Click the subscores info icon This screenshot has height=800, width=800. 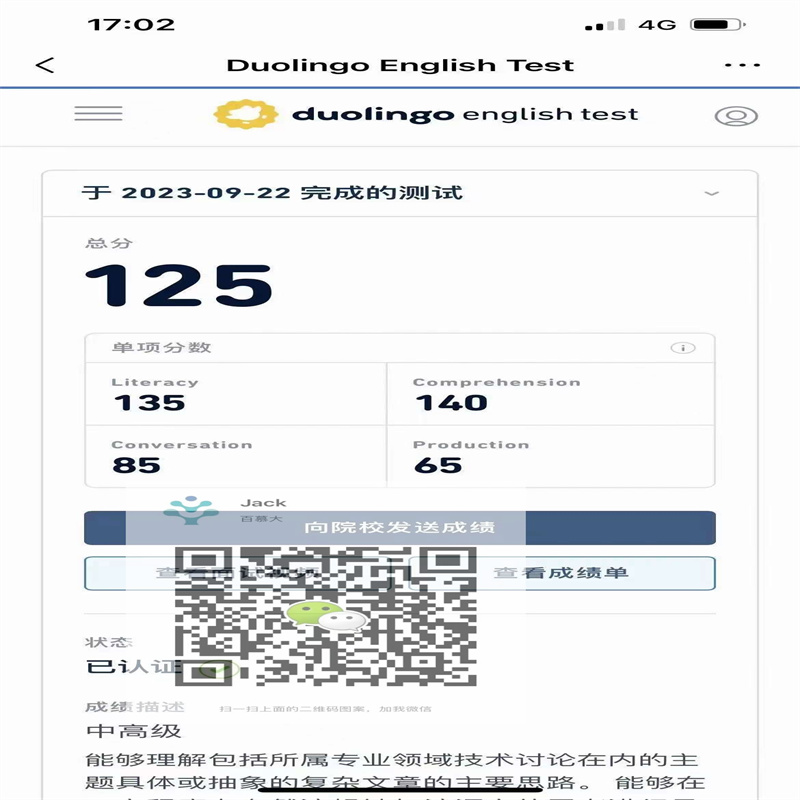[x=683, y=348]
